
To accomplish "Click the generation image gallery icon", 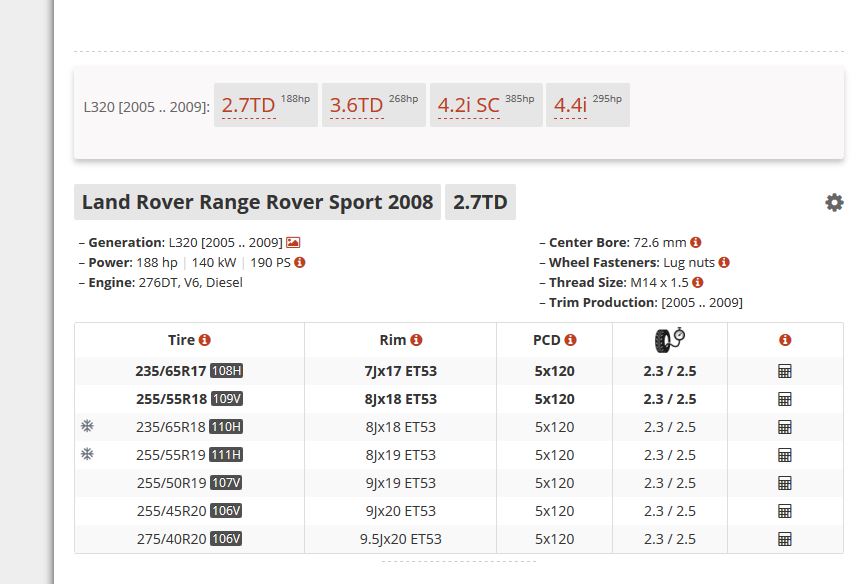I will [x=293, y=243].
